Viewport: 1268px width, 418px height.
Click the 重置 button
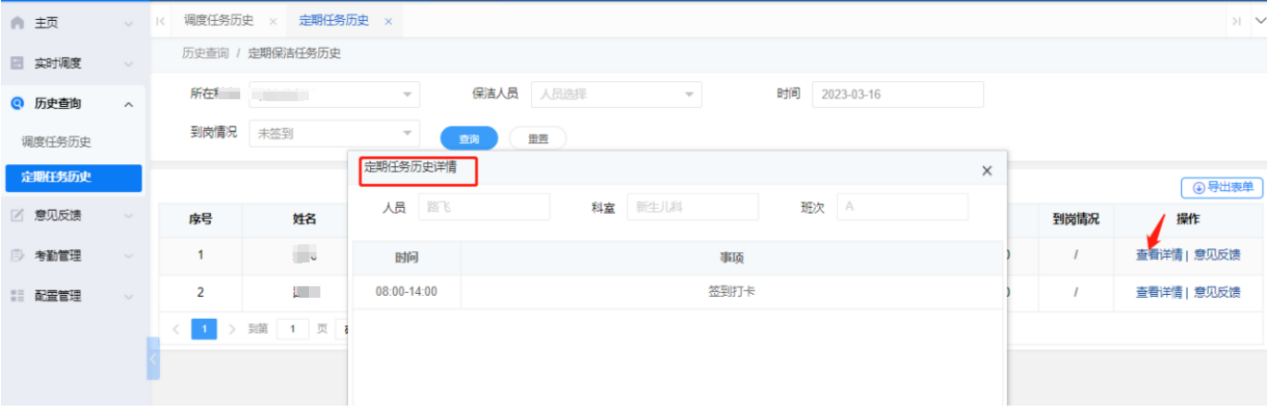coord(537,139)
